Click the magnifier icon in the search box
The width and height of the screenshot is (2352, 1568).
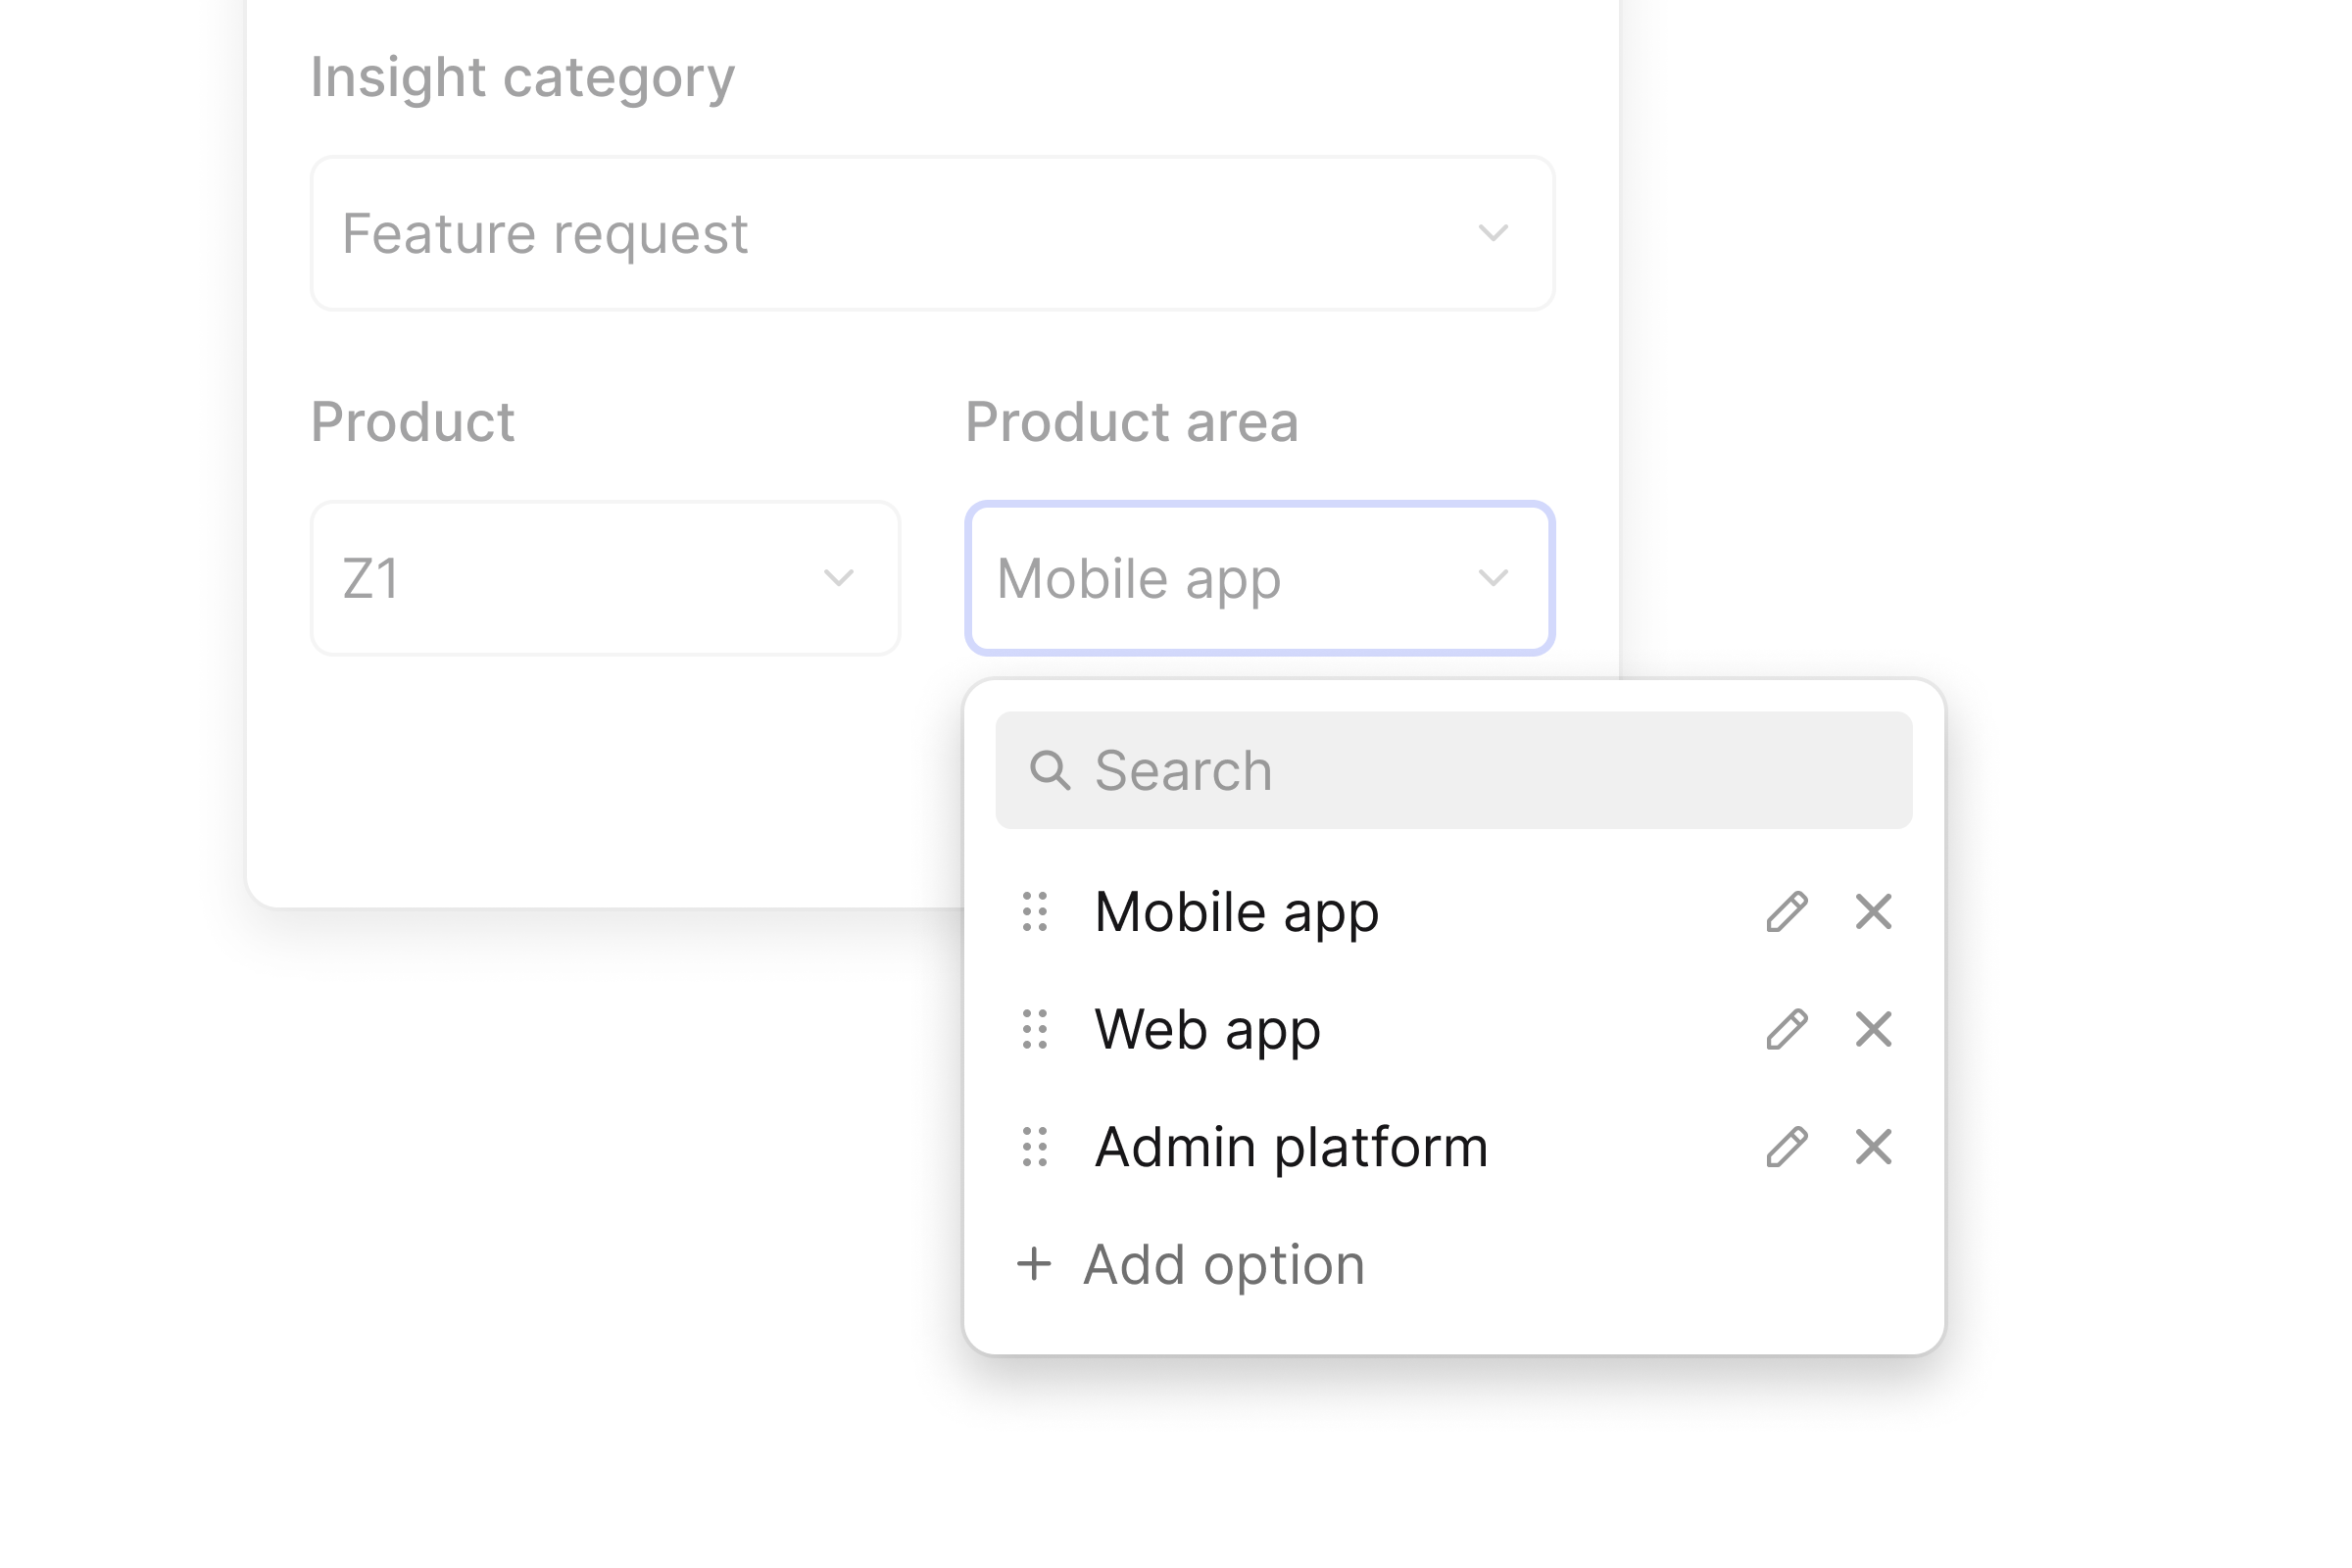point(1050,771)
